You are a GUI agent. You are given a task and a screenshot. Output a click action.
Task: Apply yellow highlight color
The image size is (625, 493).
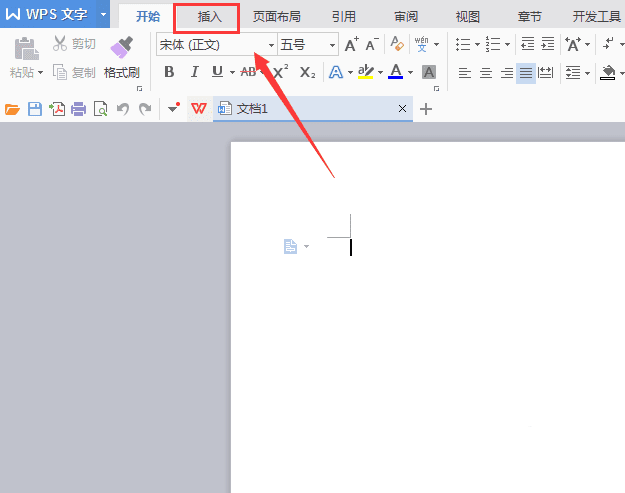[x=366, y=72]
